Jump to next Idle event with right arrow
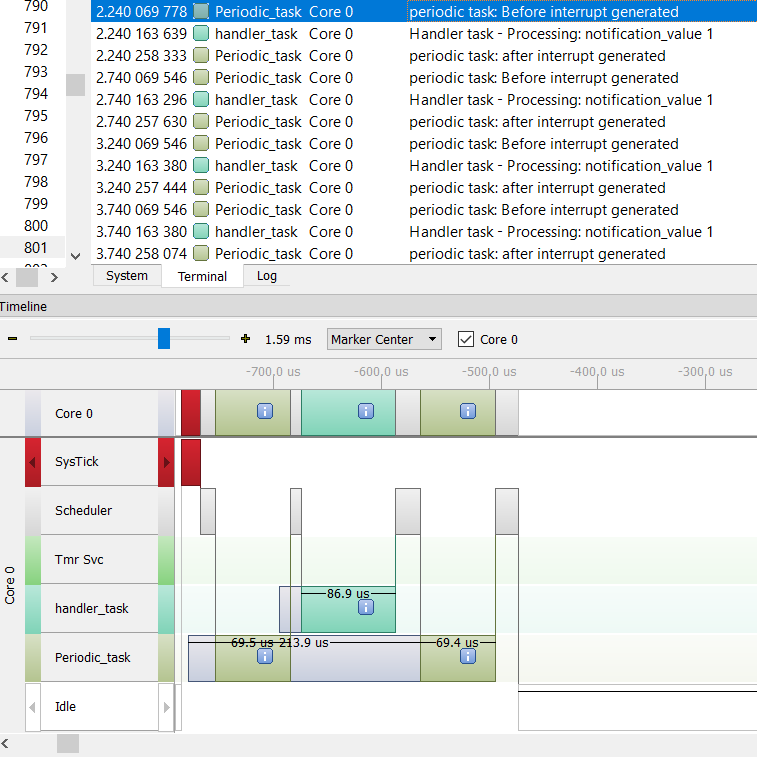757x757 pixels. 166,707
